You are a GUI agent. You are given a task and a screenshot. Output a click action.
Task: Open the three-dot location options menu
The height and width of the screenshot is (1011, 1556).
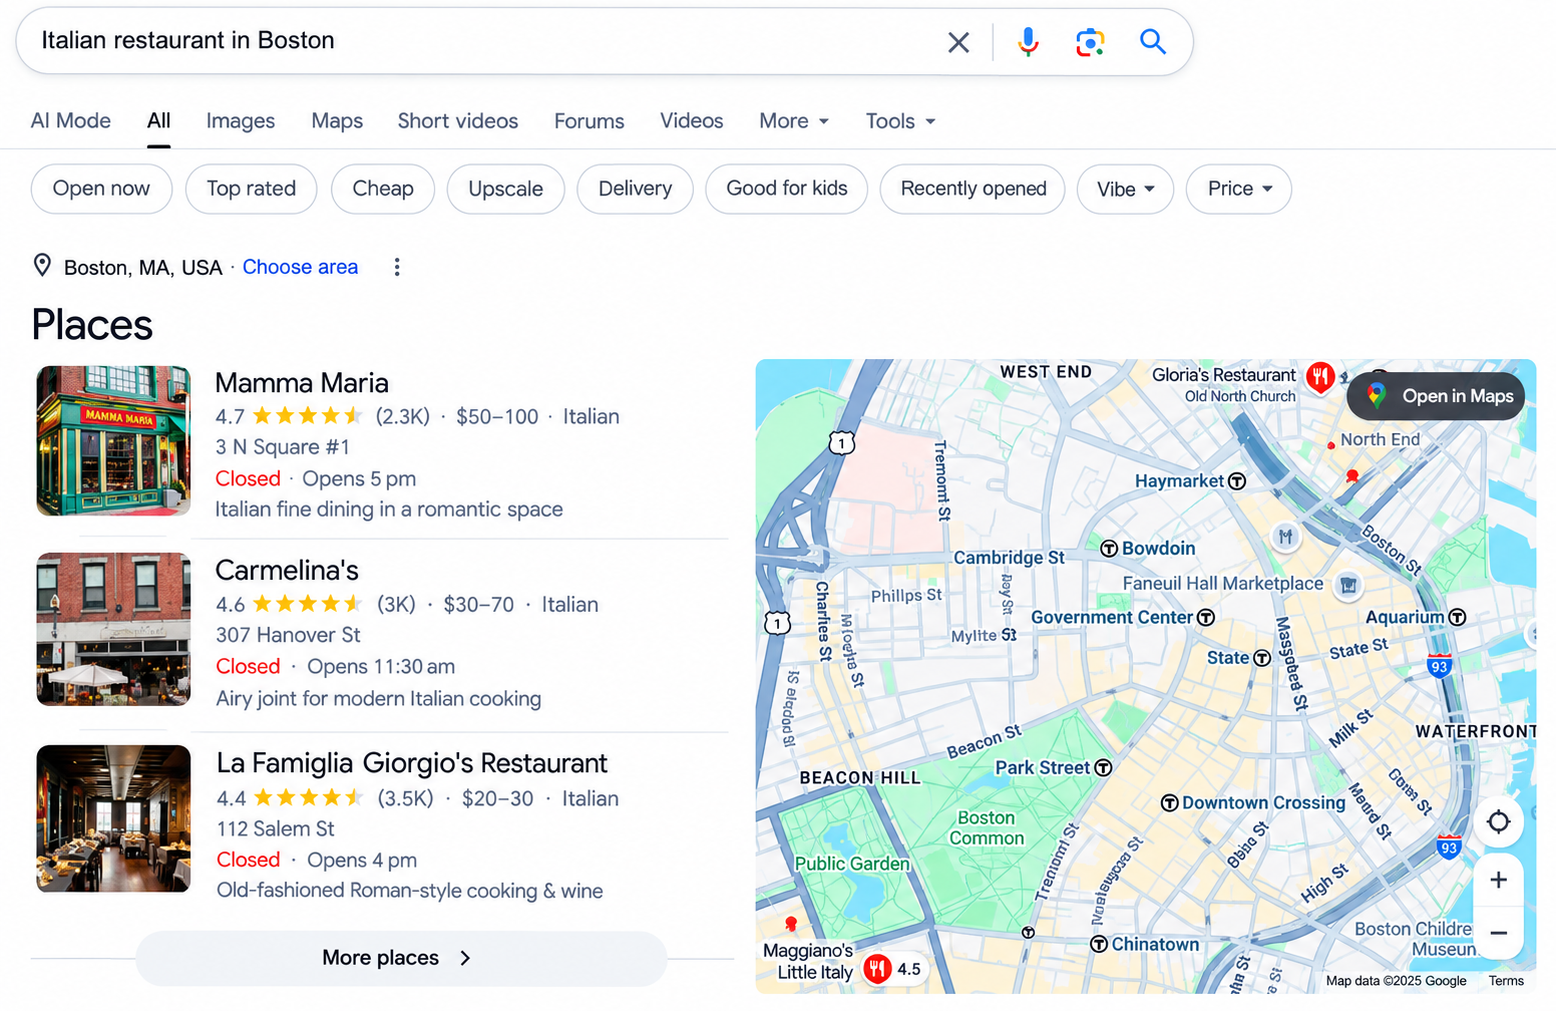(x=397, y=267)
